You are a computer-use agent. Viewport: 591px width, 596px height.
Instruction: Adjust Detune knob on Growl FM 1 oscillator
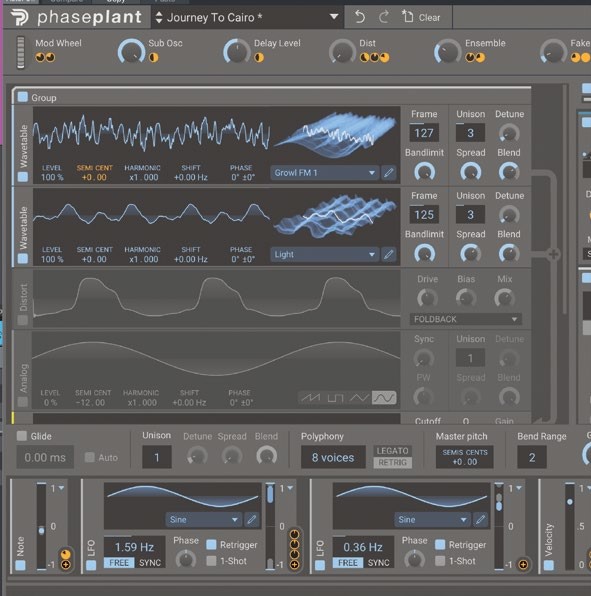pyautogui.click(x=509, y=133)
